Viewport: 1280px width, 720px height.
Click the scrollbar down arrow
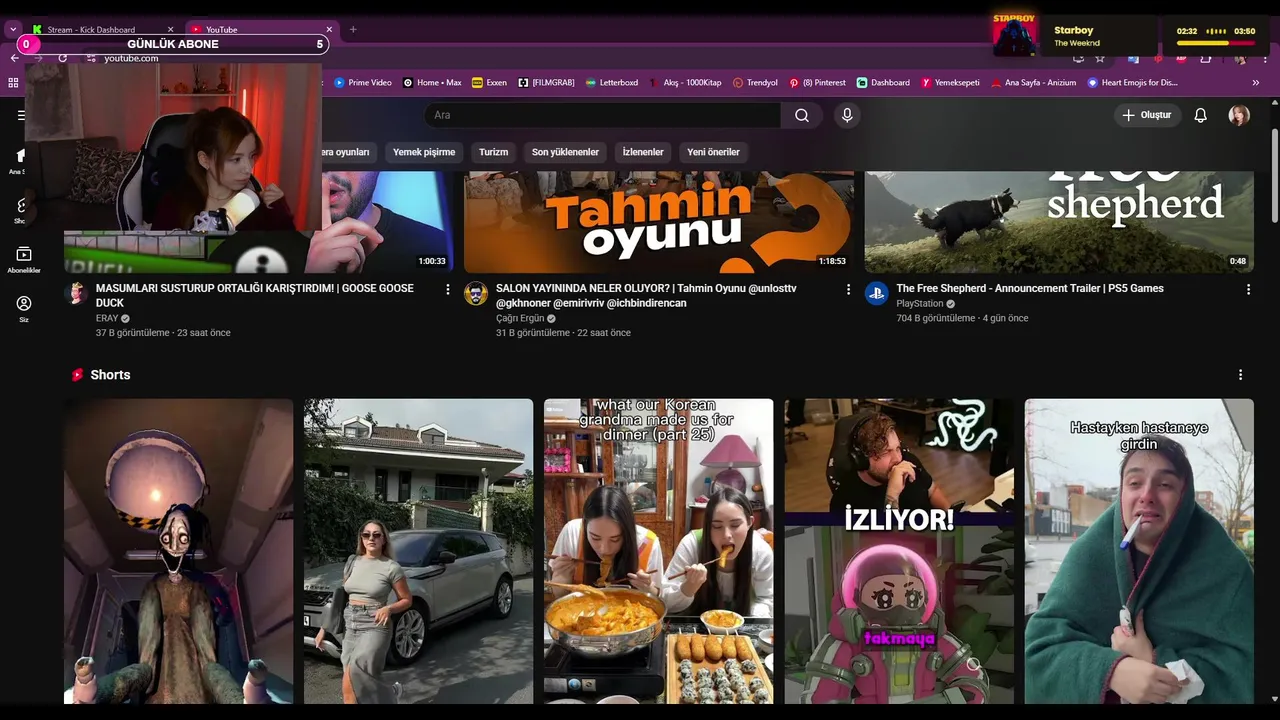[1274, 698]
